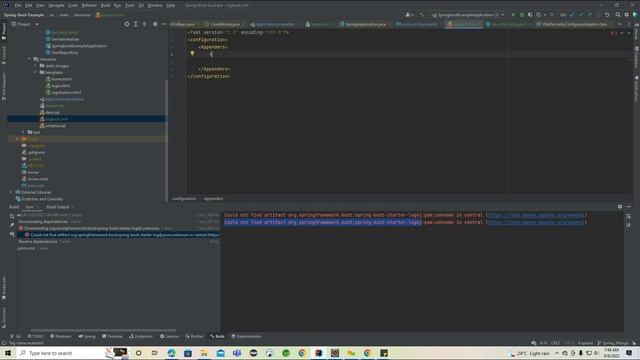
Task: Switch to SpringApplication.java editor tab
Action: [364, 24]
